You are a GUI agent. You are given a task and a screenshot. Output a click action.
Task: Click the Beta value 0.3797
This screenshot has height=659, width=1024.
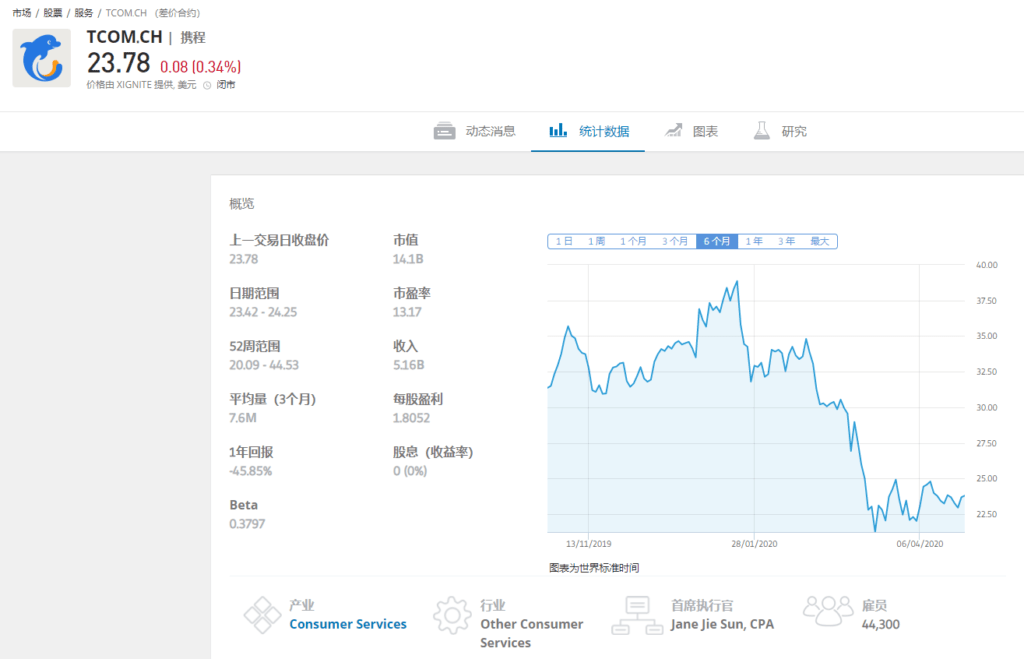(x=247, y=524)
